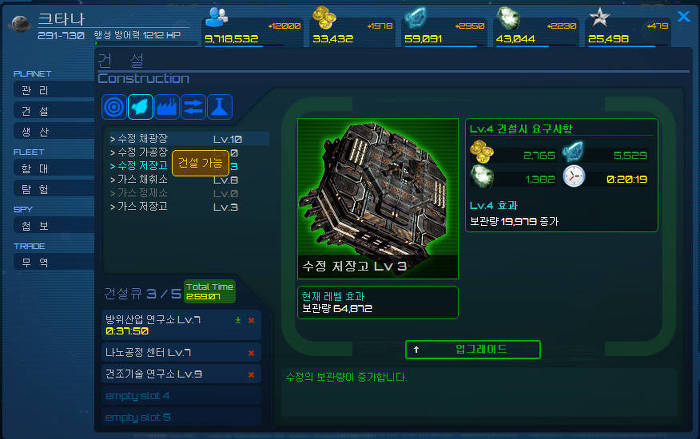Select 수정 채광장 Lv.10 in list
700x439 pixels.
click(x=188, y=139)
